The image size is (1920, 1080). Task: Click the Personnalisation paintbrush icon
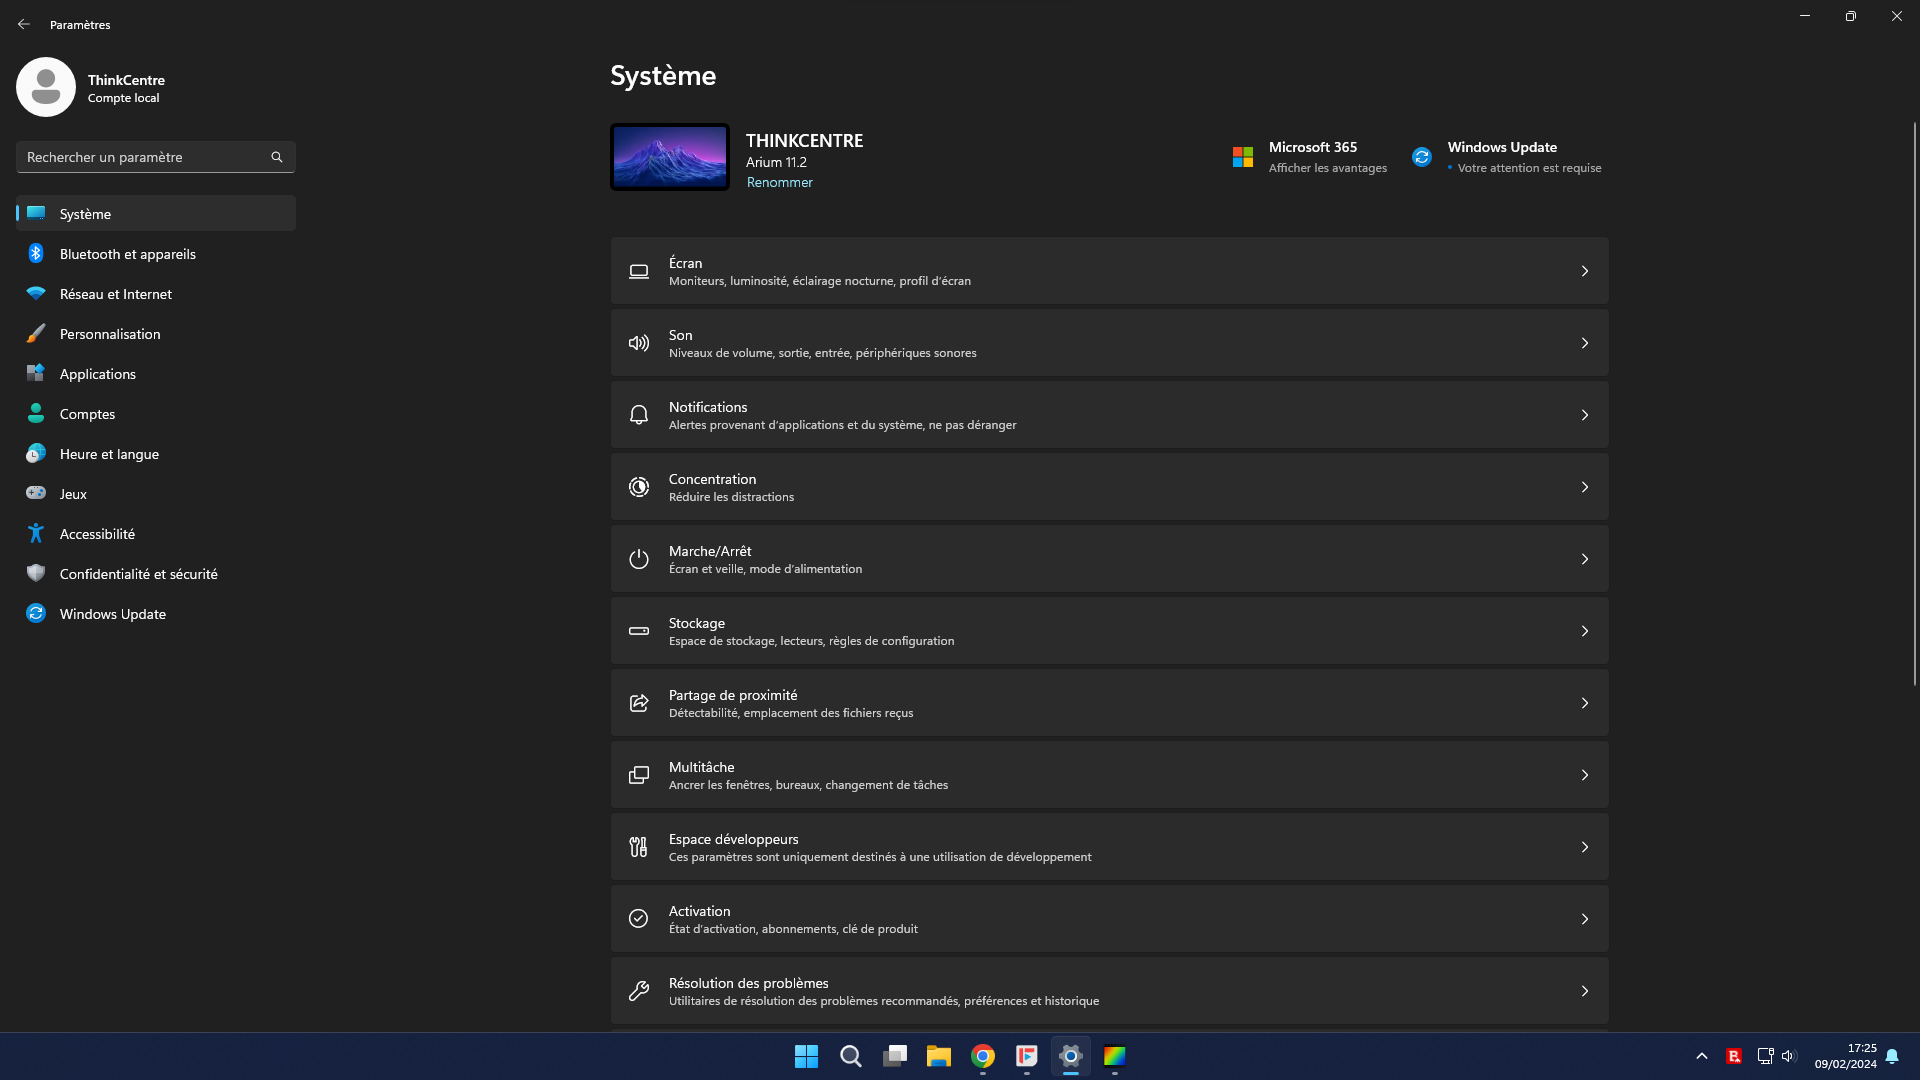point(36,334)
